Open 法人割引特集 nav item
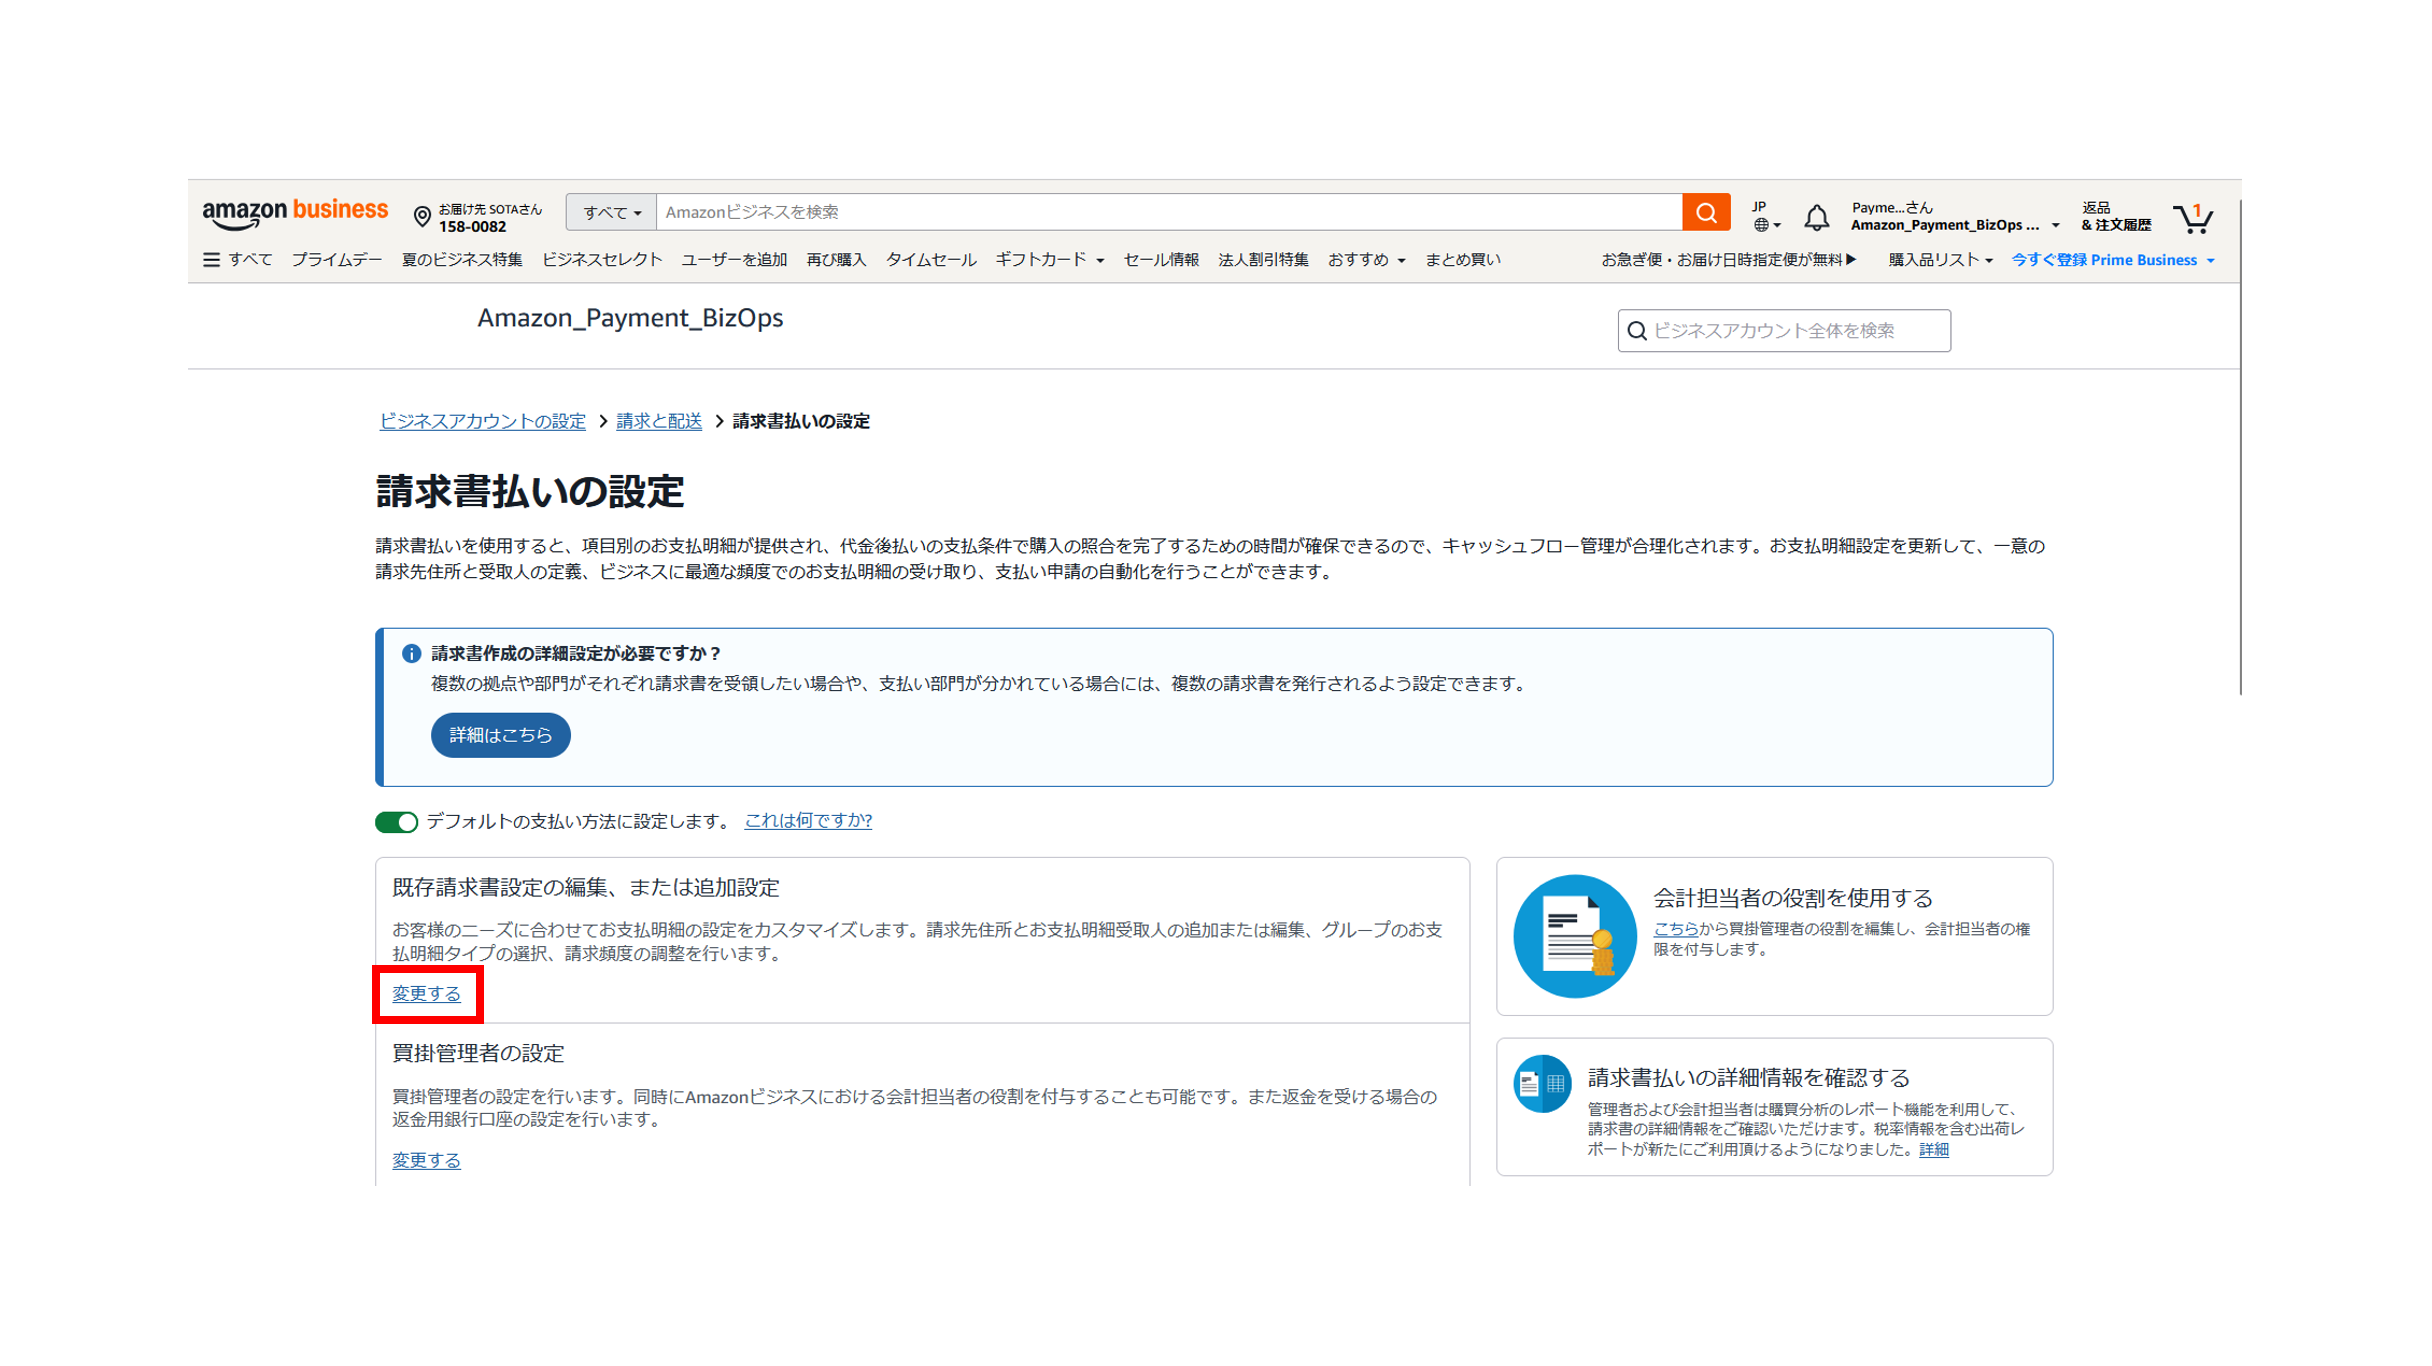The image size is (2432, 1366). tap(1263, 260)
